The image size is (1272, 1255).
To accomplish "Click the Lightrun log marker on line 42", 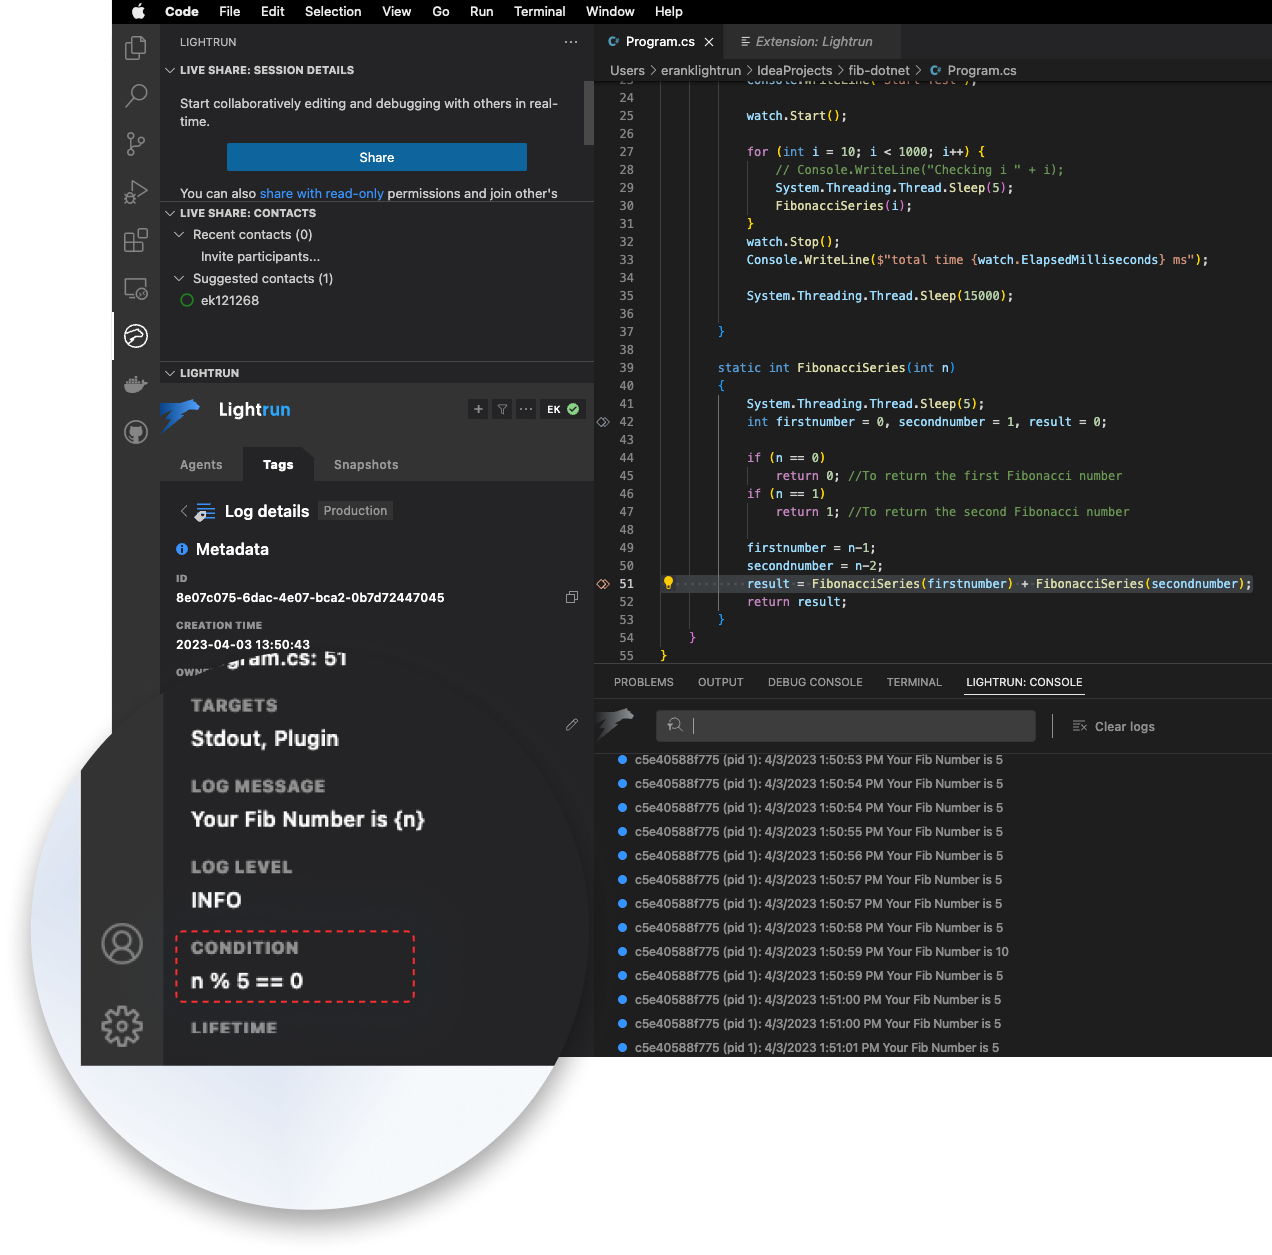I will click(x=603, y=422).
